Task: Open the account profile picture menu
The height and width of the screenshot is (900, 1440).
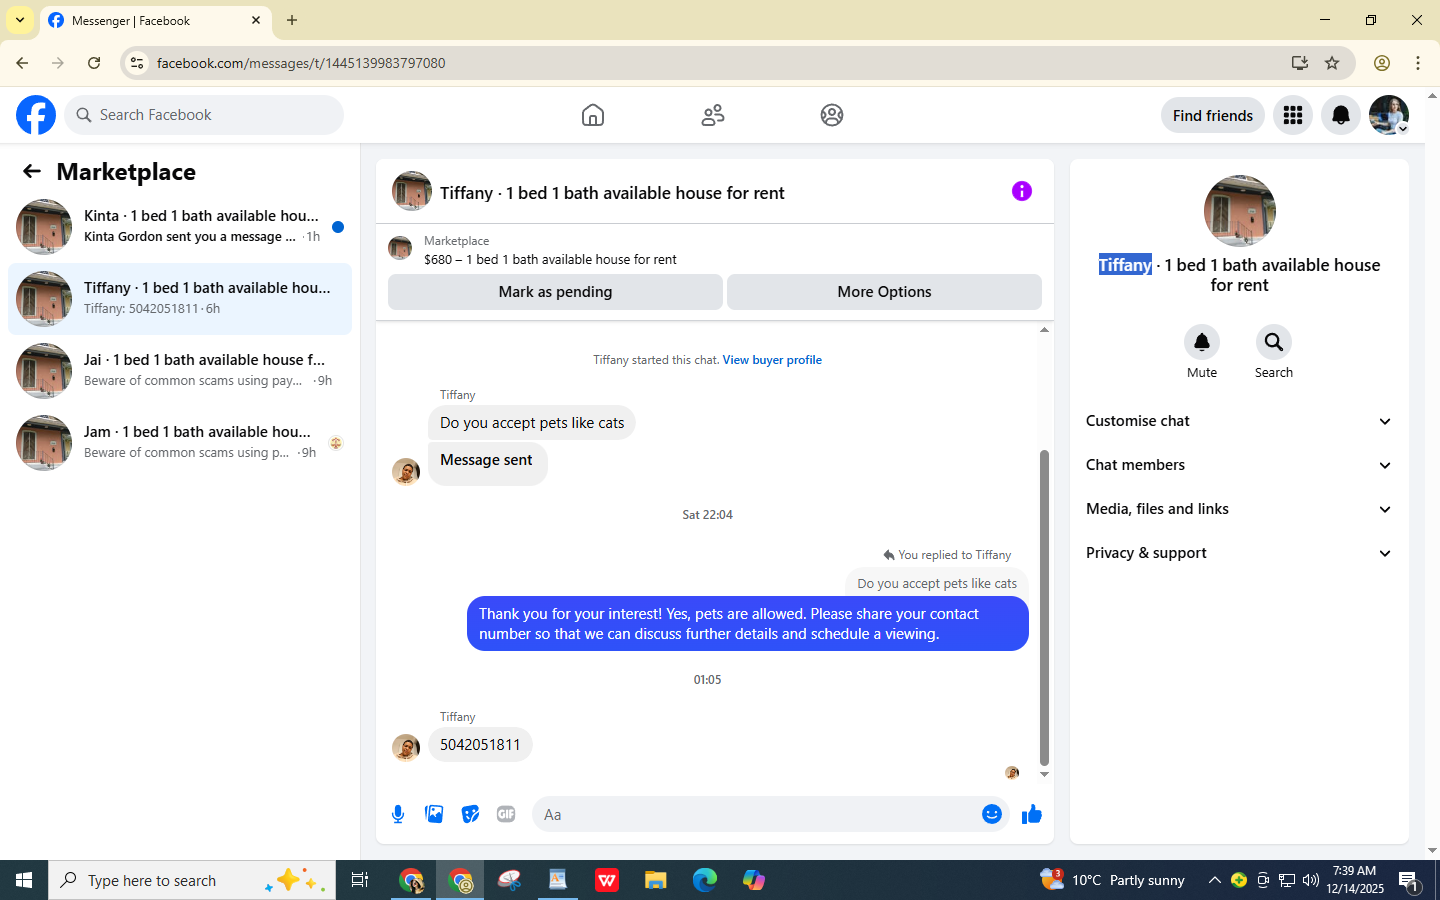Action: tap(1389, 115)
